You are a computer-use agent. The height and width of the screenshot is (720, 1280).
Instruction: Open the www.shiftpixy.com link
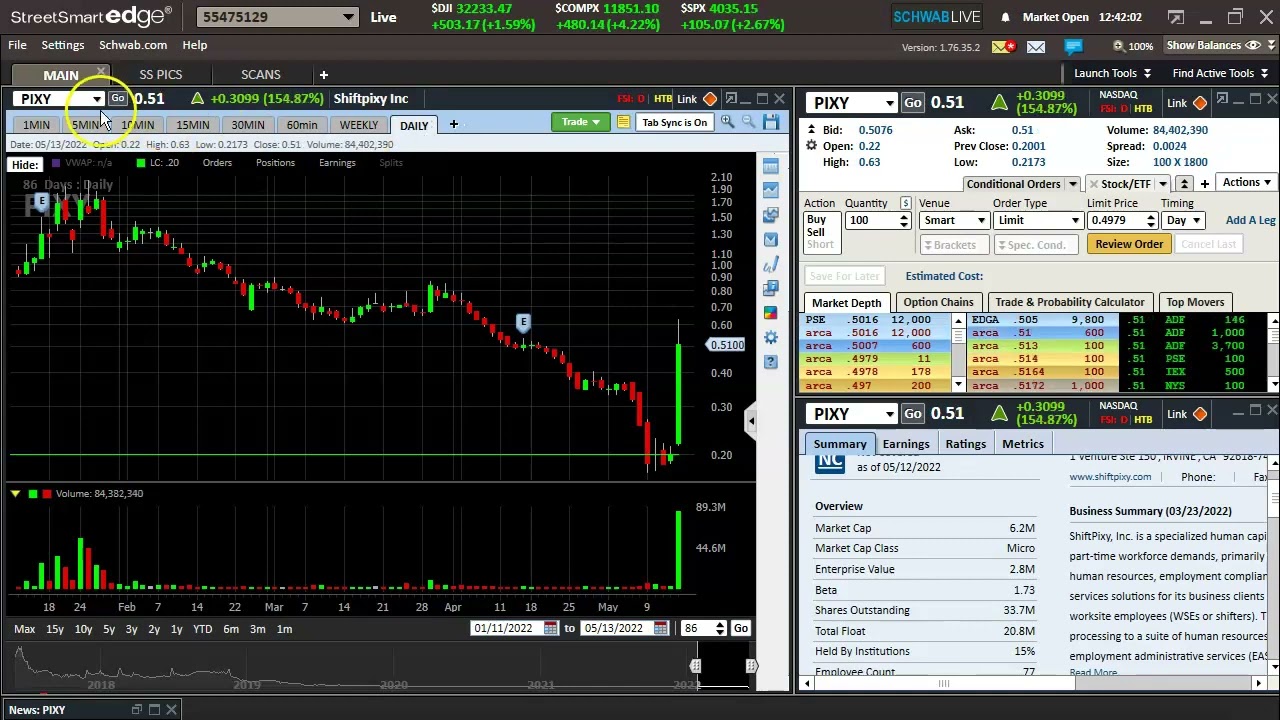pyautogui.click(x=1110, y=477)
